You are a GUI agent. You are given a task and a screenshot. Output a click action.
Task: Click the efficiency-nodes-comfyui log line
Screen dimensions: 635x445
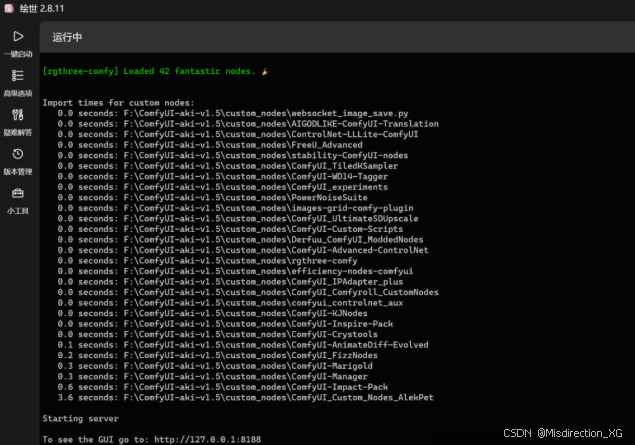[x=235, y=271]
